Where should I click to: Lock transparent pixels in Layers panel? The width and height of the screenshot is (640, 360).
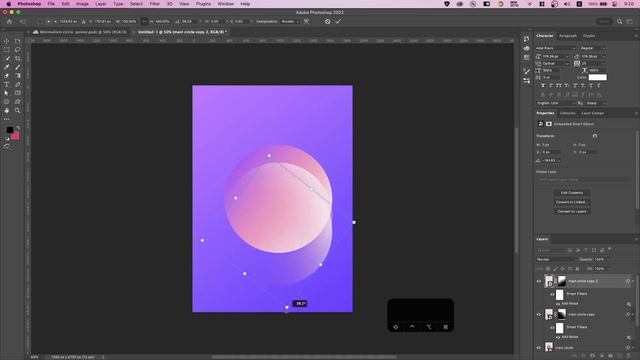(x=548, y=269)
